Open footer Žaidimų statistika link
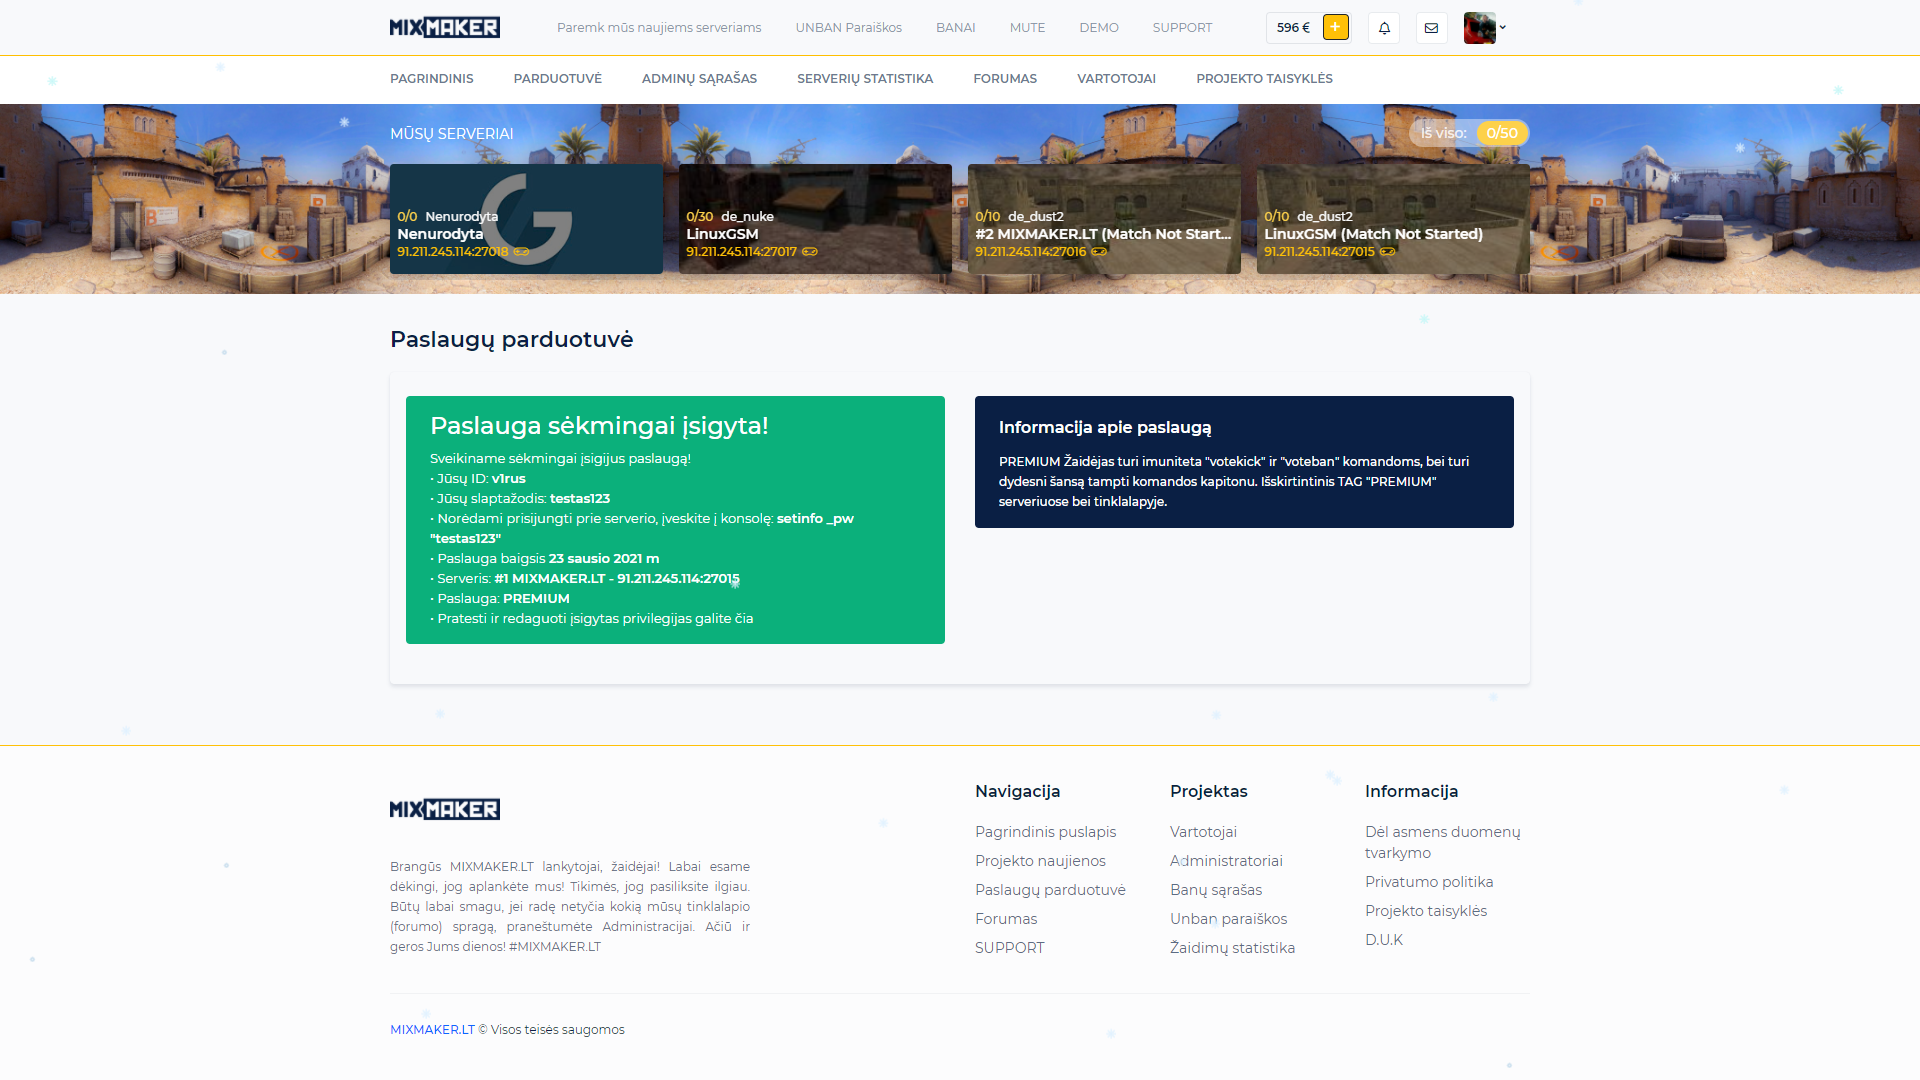This screenshot has width=1920, height=1080. [1232, 948]
